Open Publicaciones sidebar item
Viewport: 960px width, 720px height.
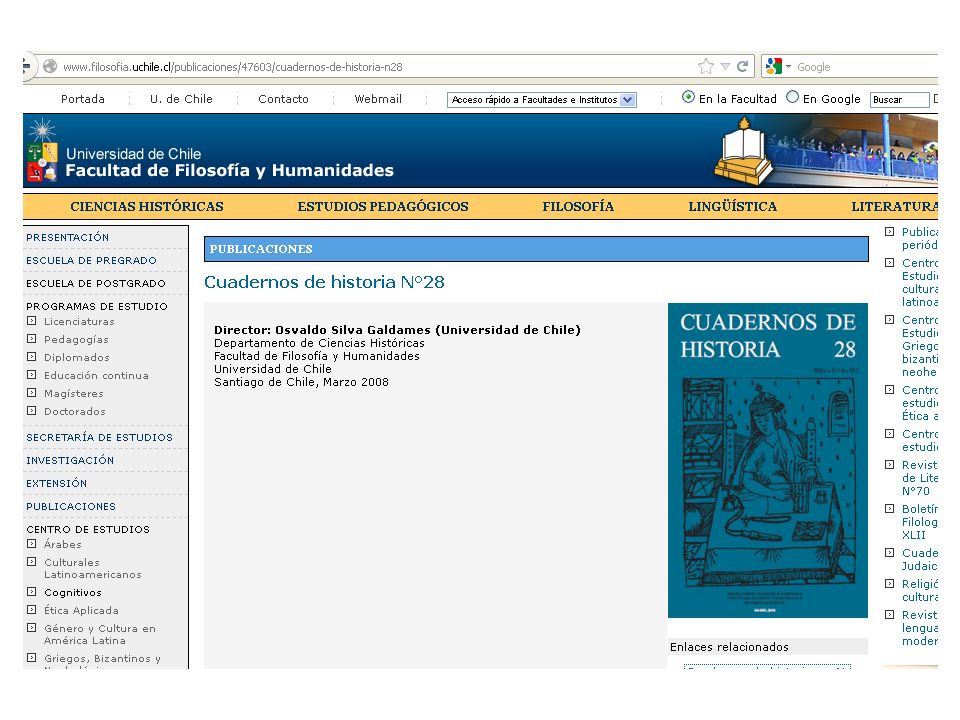(70, 506)
